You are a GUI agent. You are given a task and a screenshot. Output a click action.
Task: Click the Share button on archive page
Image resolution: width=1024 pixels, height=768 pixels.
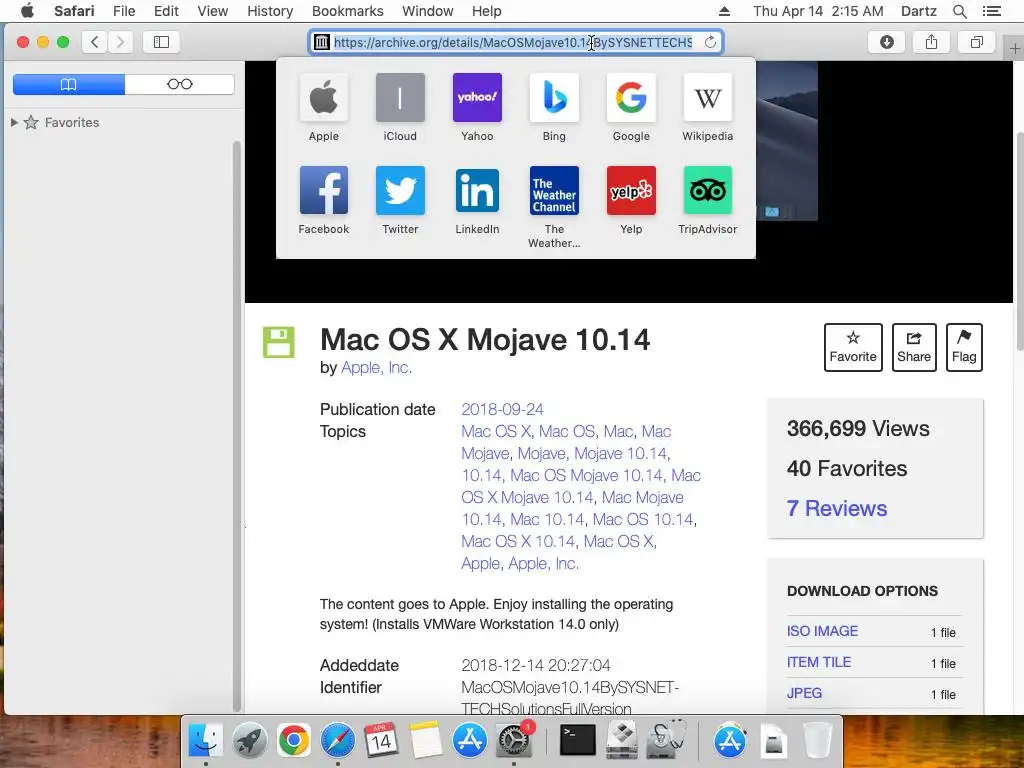click(914, 347)
